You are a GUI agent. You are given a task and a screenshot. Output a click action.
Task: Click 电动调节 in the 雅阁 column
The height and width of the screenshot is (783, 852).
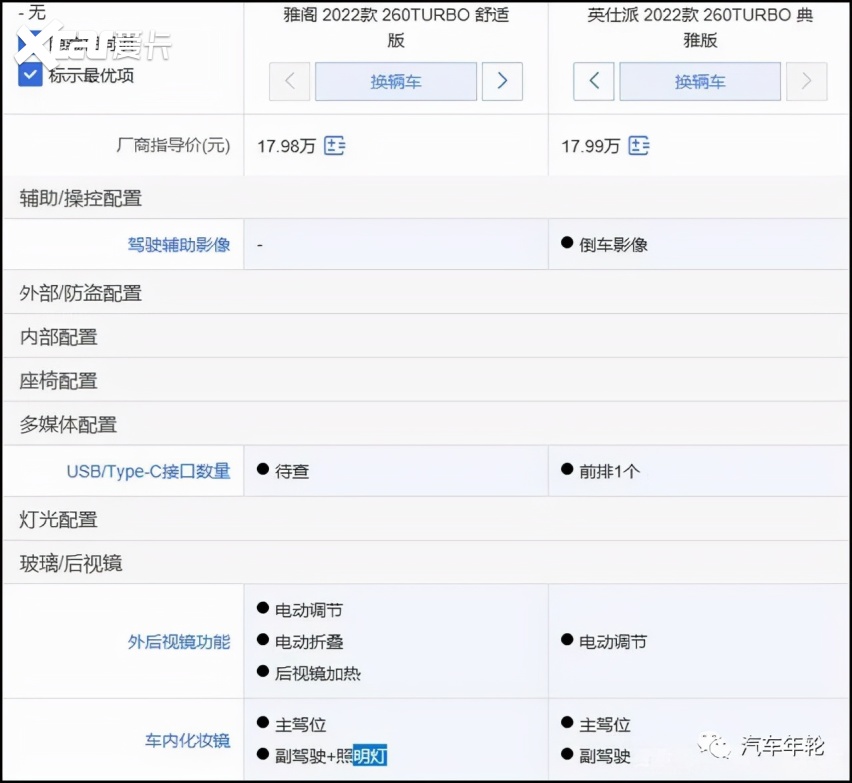coord(309,610)
